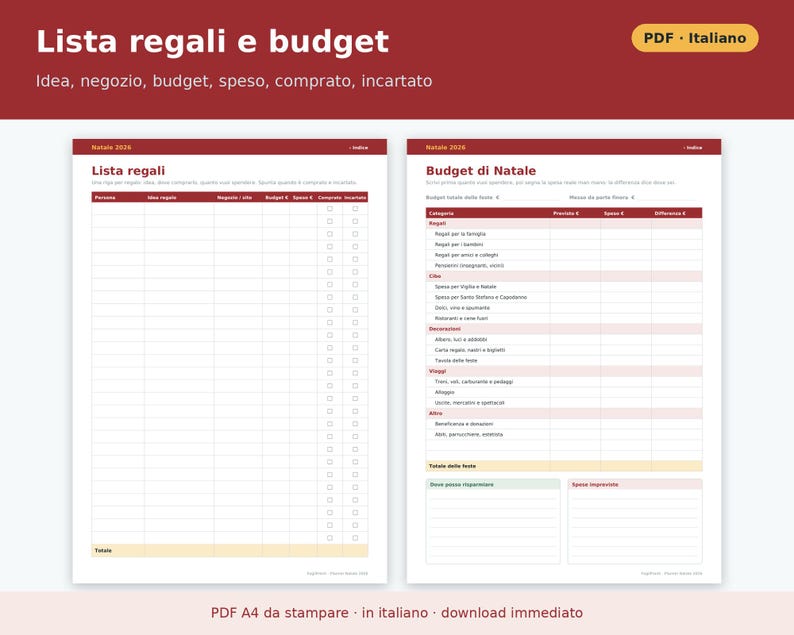Open Indice link on Lista regali page

click(359, 148)
